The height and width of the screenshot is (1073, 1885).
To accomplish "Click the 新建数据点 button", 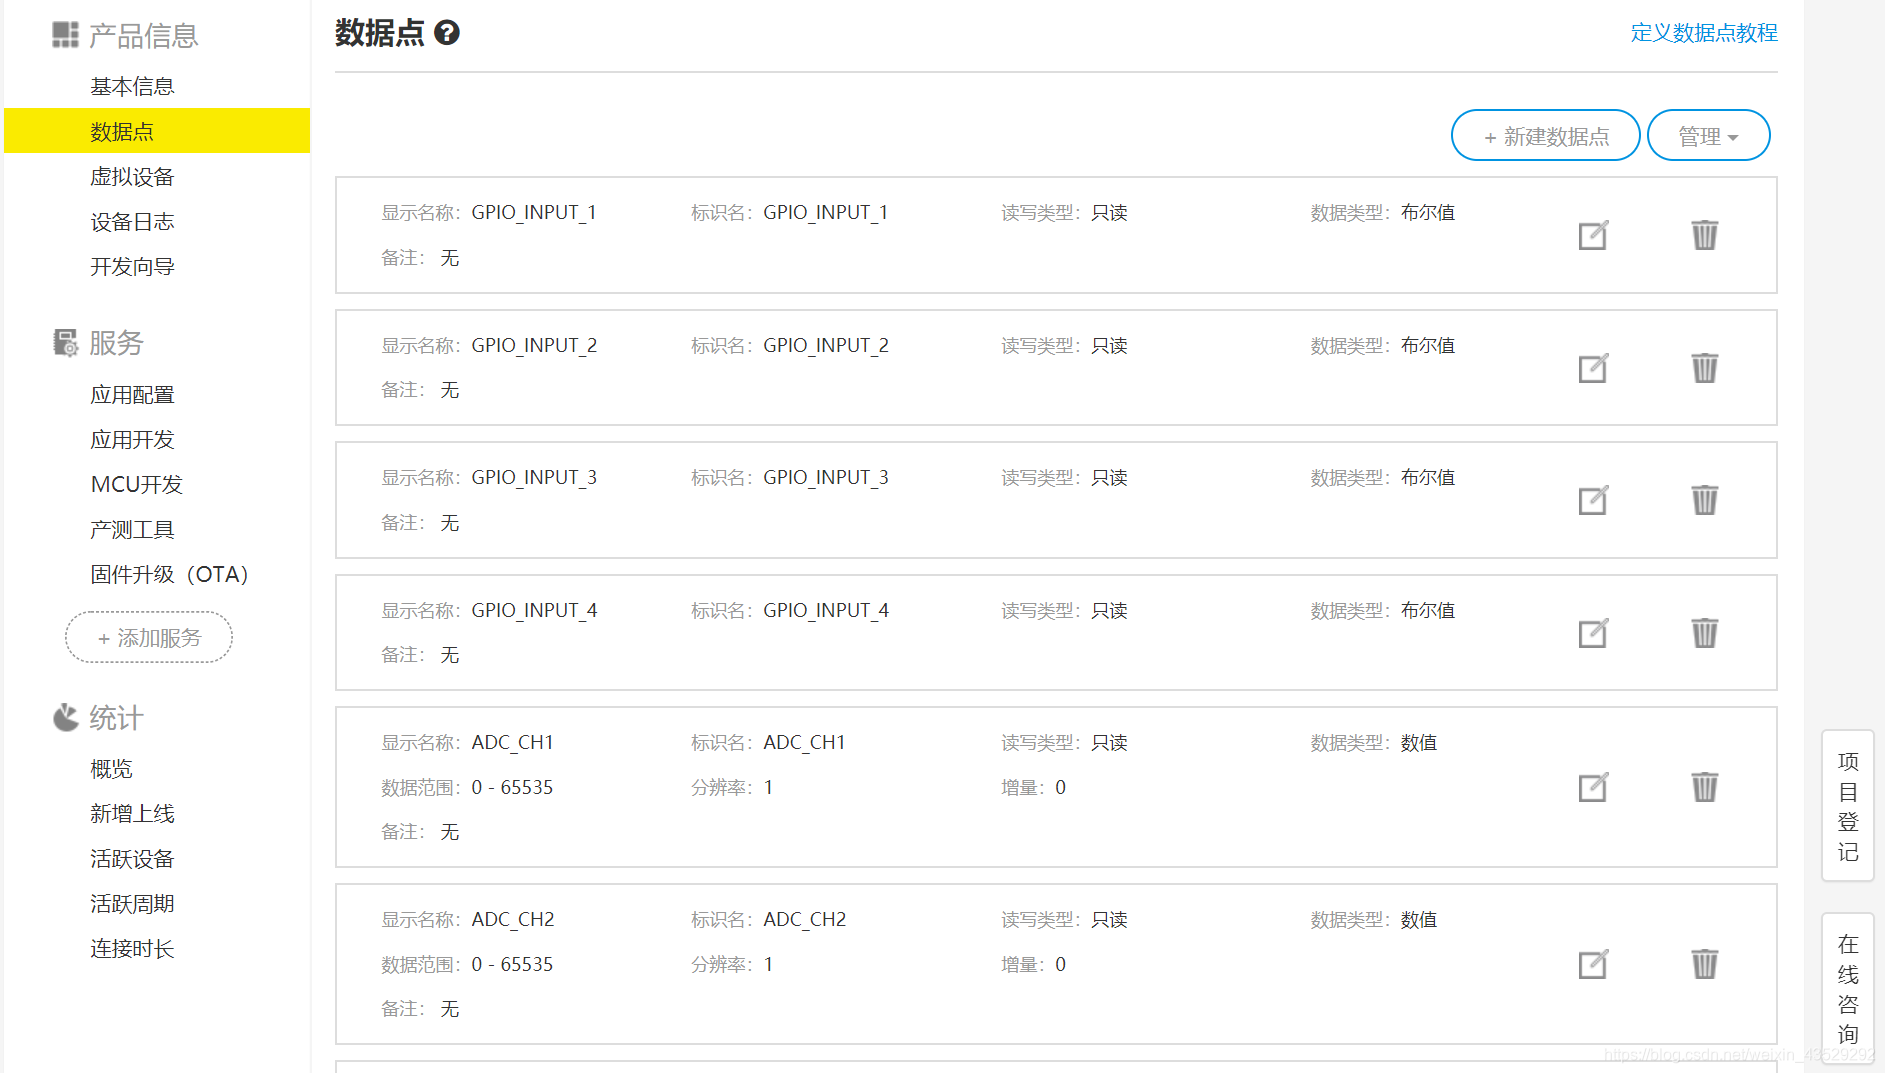I will pyautogui.click(x=1544, y=135).
